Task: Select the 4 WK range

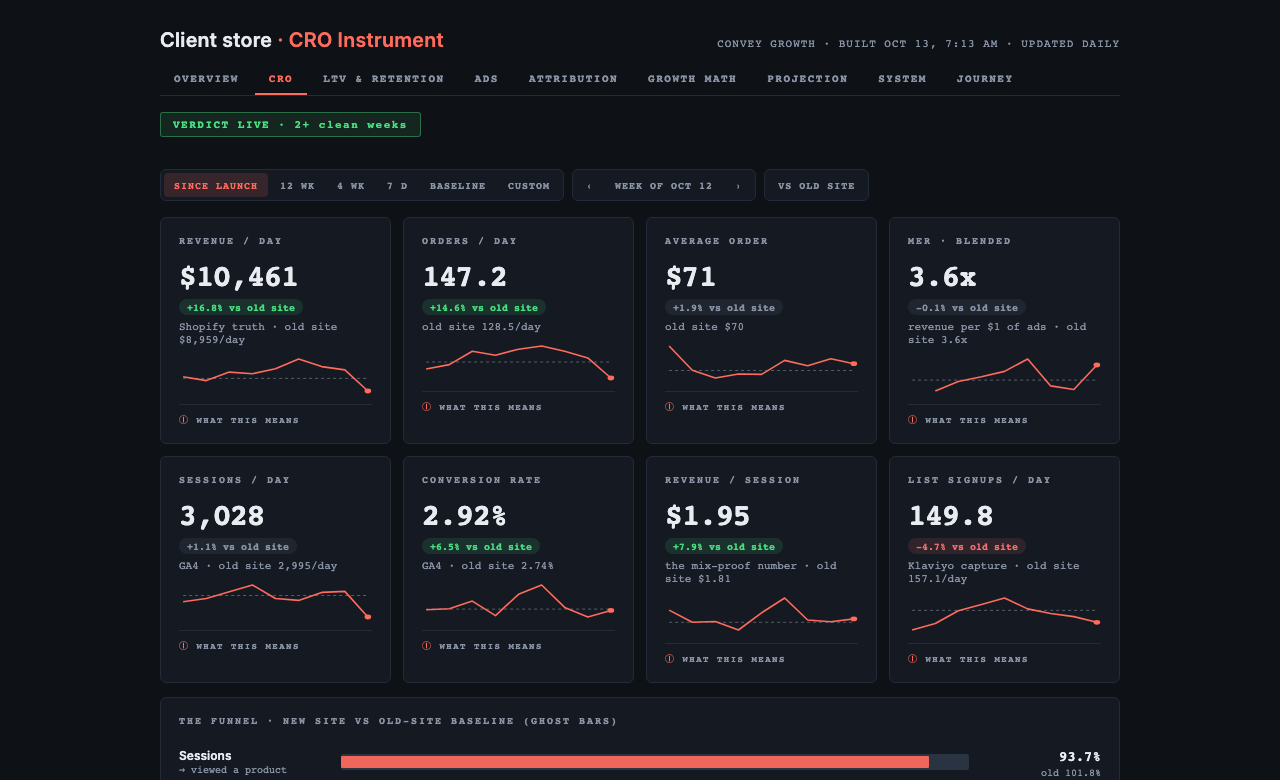Action: [351, 186]
